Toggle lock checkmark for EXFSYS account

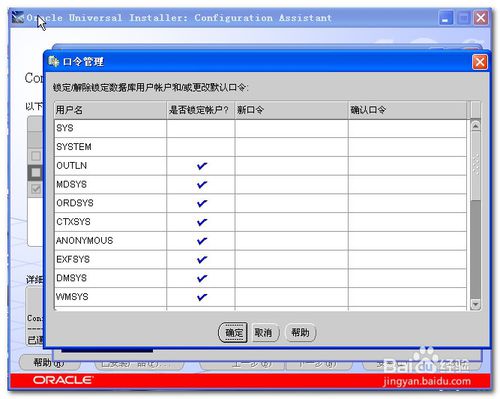pos(202,259)
